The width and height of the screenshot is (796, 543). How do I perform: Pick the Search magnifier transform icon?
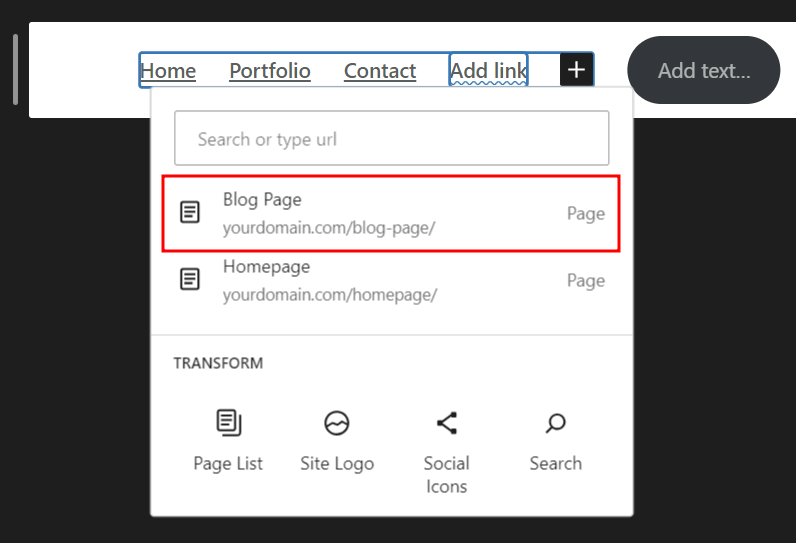point(555,423)
